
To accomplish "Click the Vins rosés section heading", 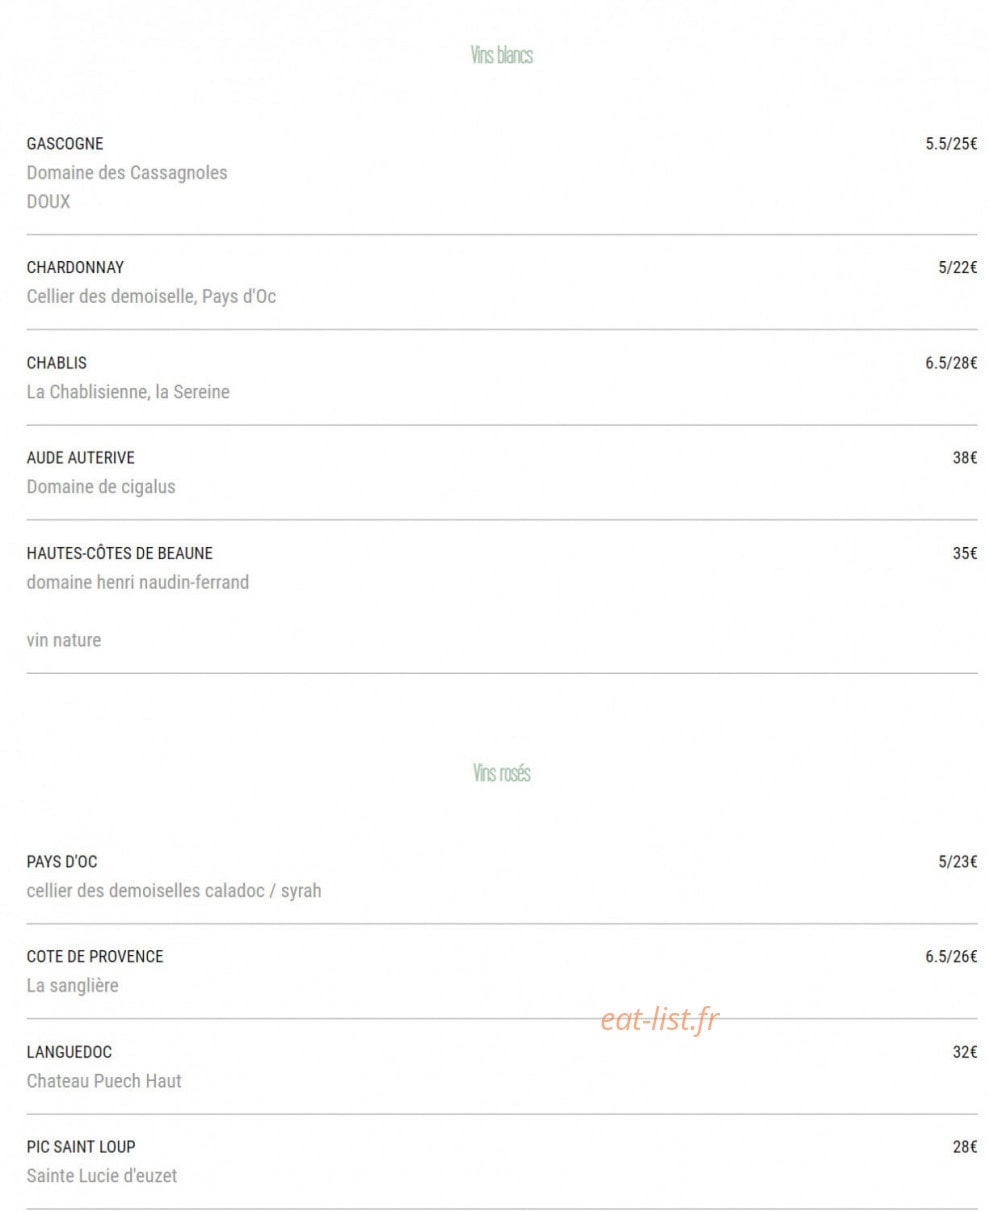I will (501, 773).
